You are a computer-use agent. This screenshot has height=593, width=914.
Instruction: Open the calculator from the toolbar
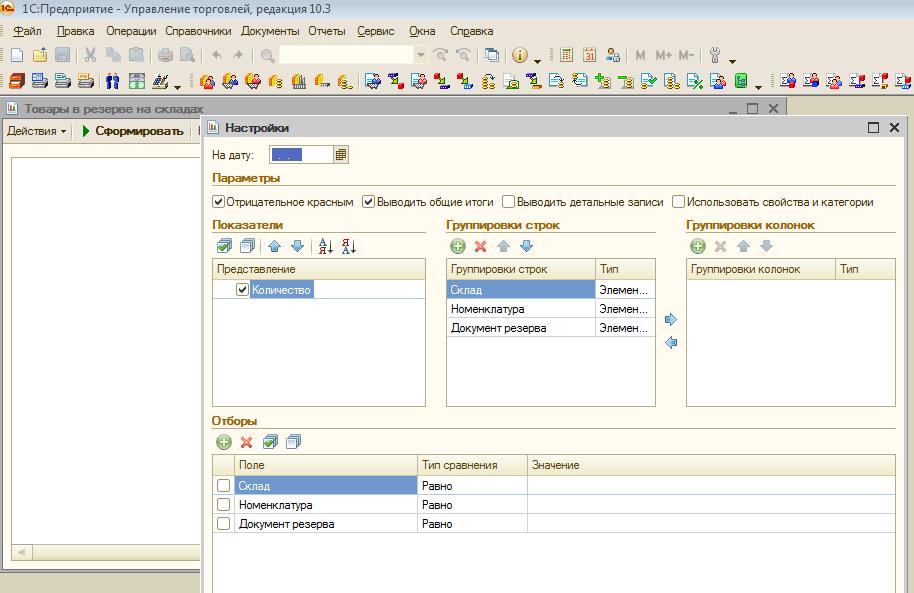pyautogui.click(x=566, y=55)
